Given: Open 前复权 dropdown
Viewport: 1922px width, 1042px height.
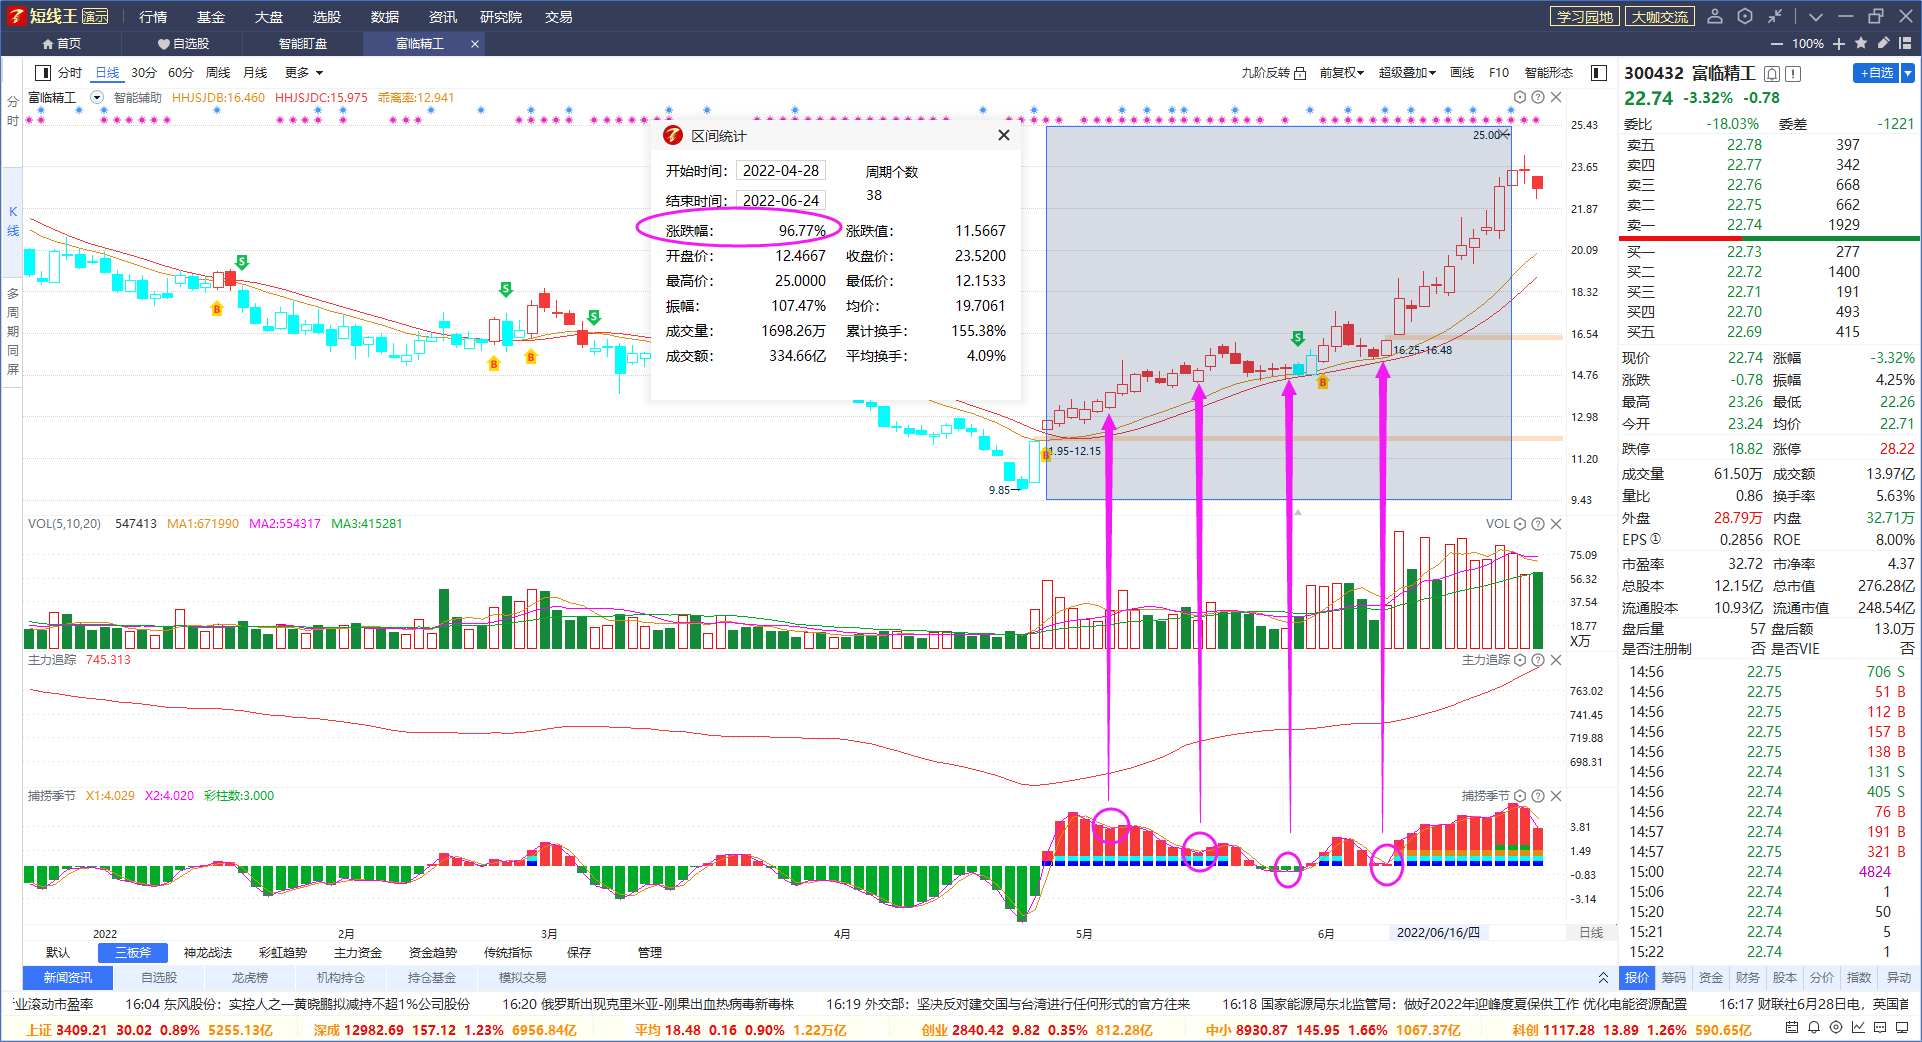Looking at the screenshot, I should pos(1341,73).
